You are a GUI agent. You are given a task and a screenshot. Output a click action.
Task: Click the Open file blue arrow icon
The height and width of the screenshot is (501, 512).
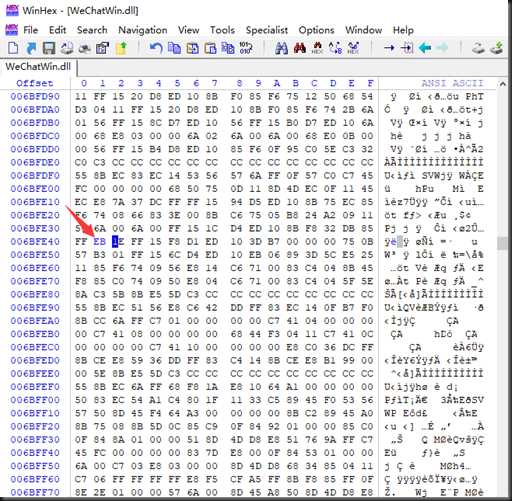[x=31, y=48]
